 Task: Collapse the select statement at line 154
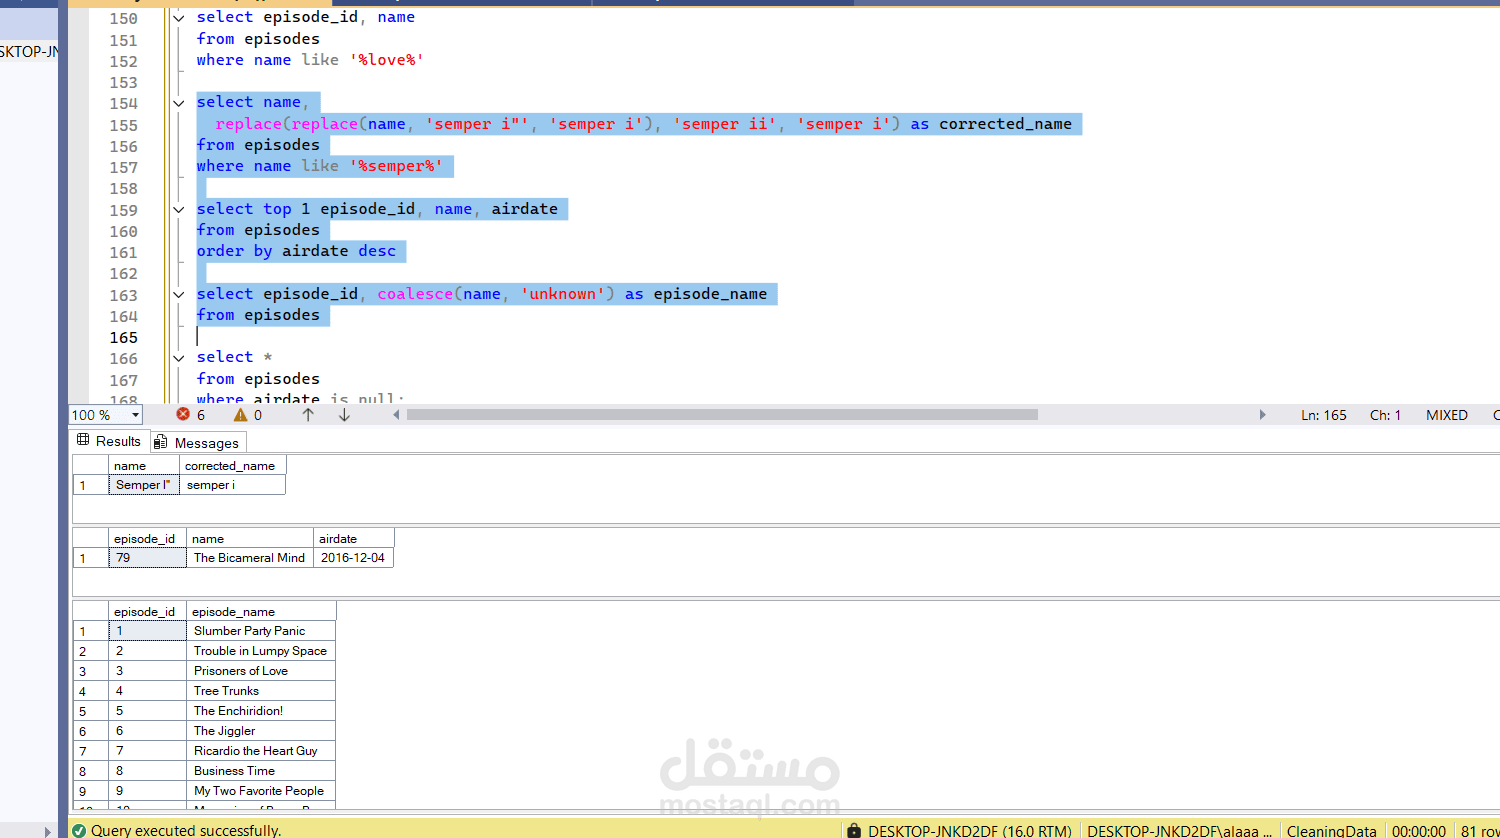click(x=179, y=102)
